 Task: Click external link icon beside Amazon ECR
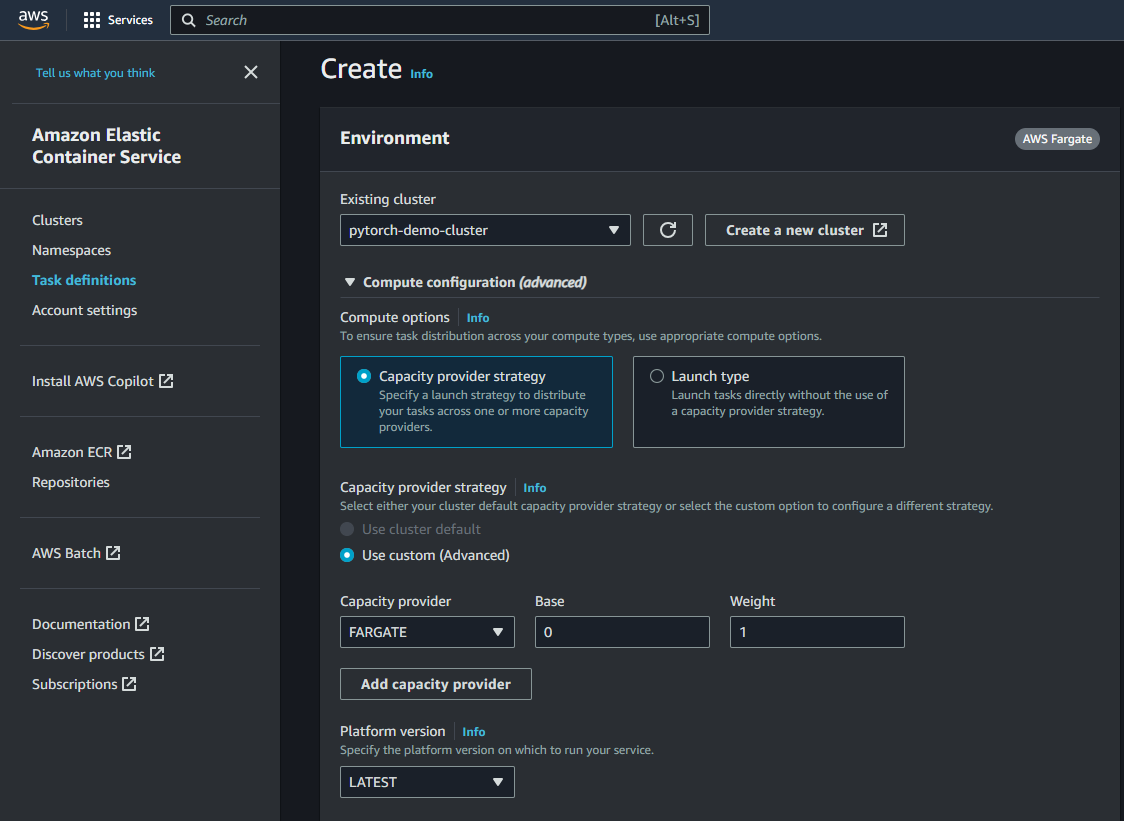pyautogui.click(x=124, y=452)
